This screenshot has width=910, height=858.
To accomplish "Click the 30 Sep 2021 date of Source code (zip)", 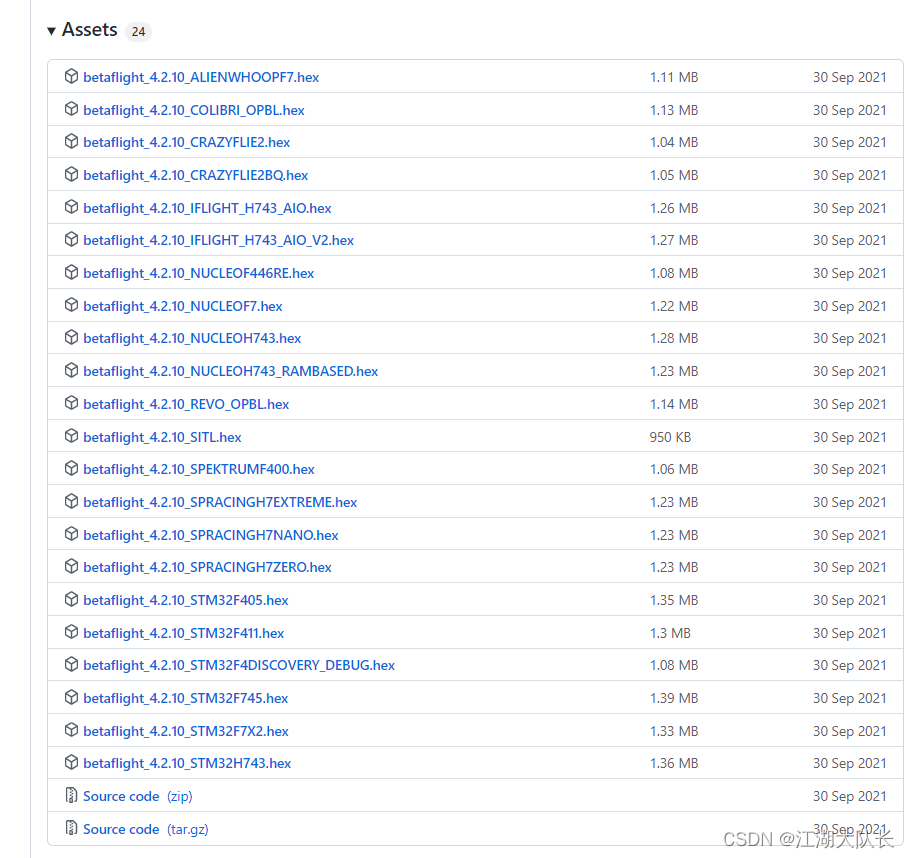I will click(x=850, y=796).
